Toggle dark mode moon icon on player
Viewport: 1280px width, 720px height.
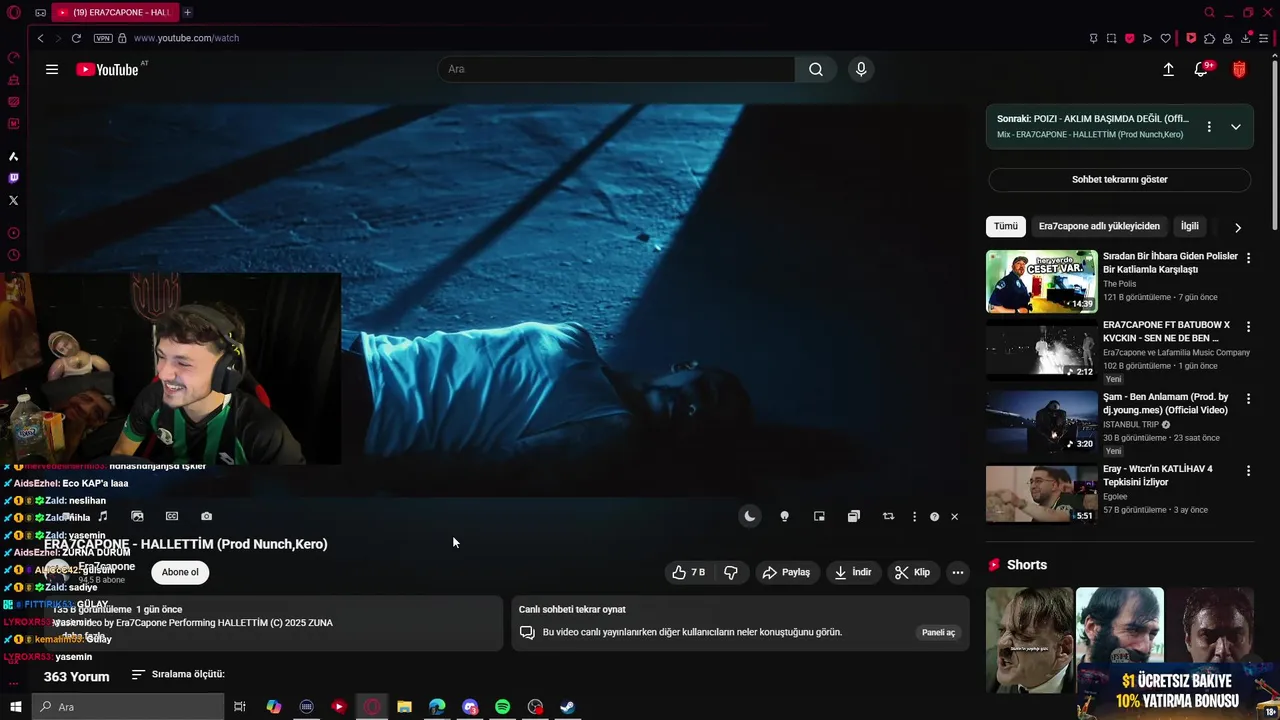click(x=749, y=516)
